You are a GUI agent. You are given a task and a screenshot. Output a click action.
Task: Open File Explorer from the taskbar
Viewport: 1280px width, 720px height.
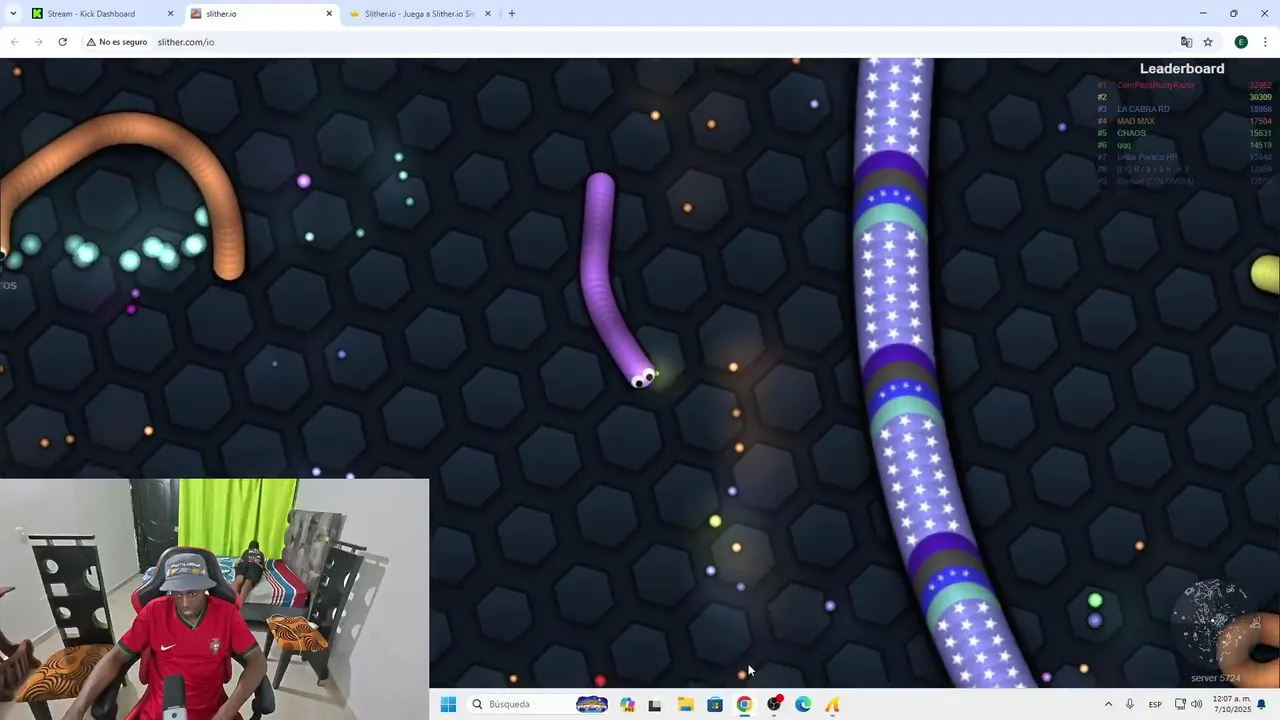tap(685, 704)
